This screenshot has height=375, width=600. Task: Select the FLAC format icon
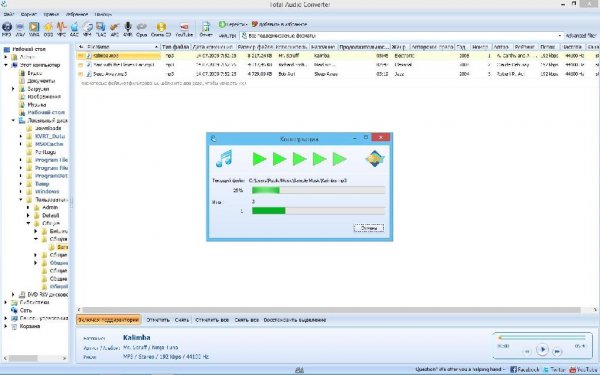pyautogui.click(x=101, y=27)
